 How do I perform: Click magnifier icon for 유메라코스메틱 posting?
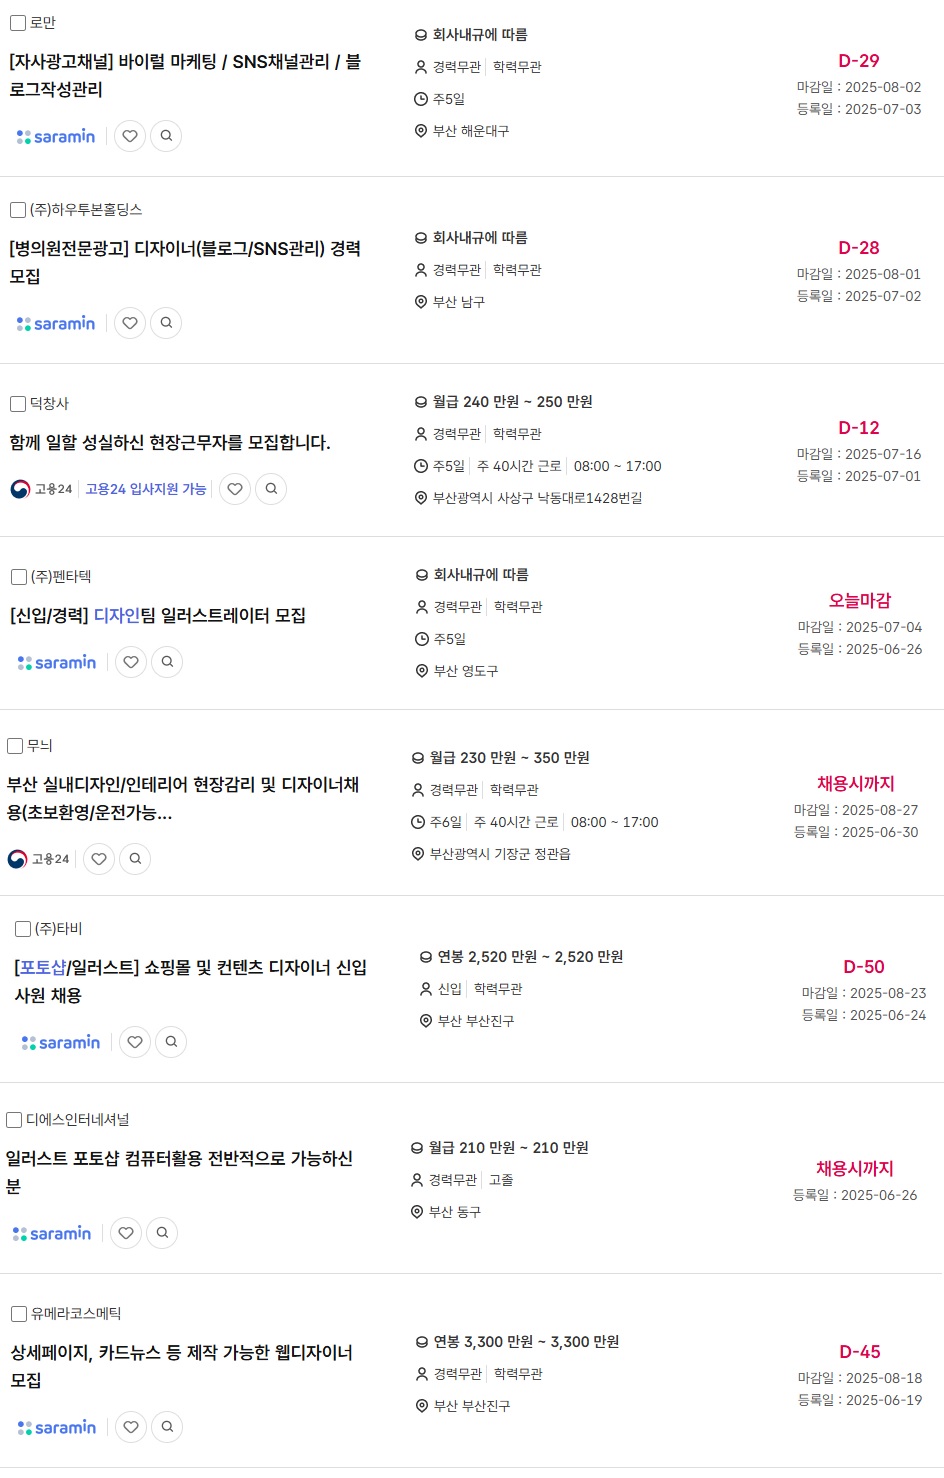[167, 1427]
